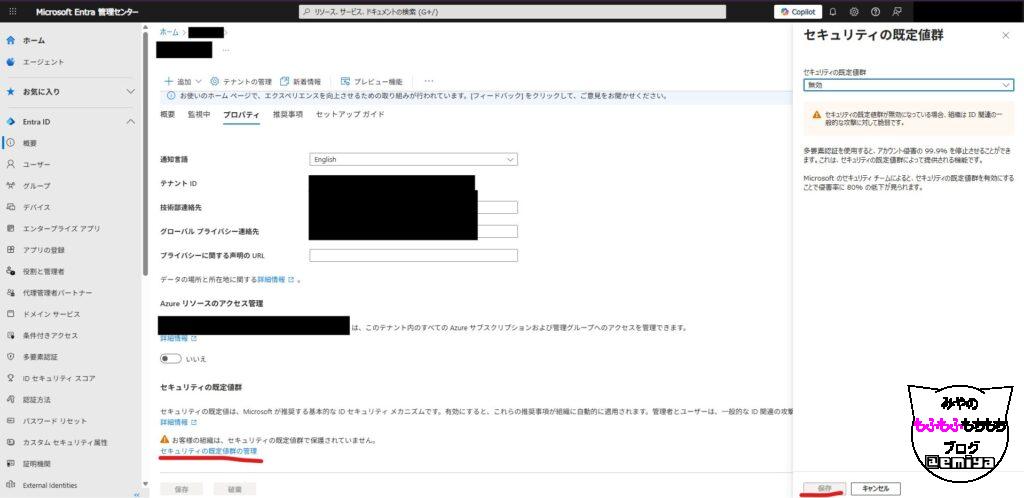Open notifications bell icon
1024x498 pixels.
(833, 12)
